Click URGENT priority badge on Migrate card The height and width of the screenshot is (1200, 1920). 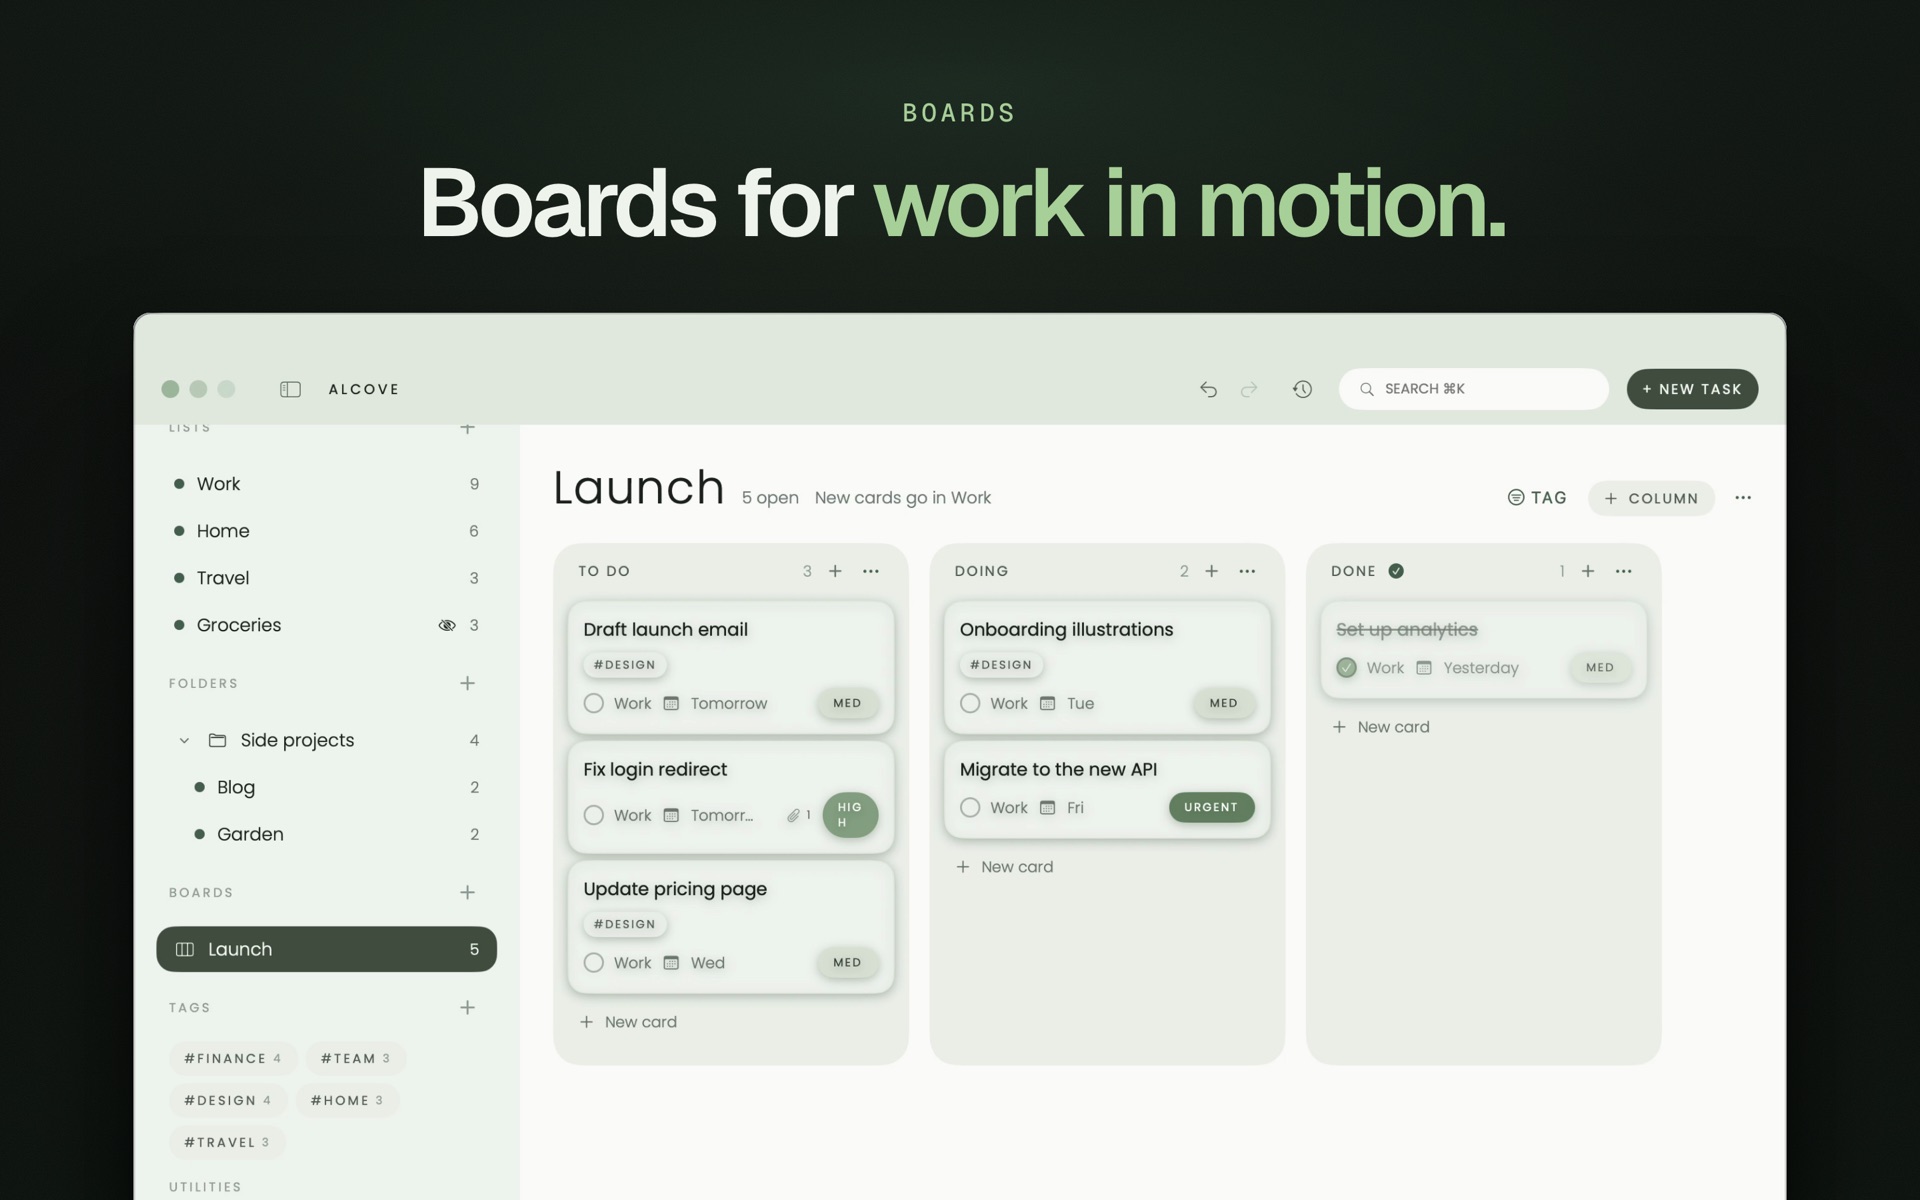coord(1211,807)
